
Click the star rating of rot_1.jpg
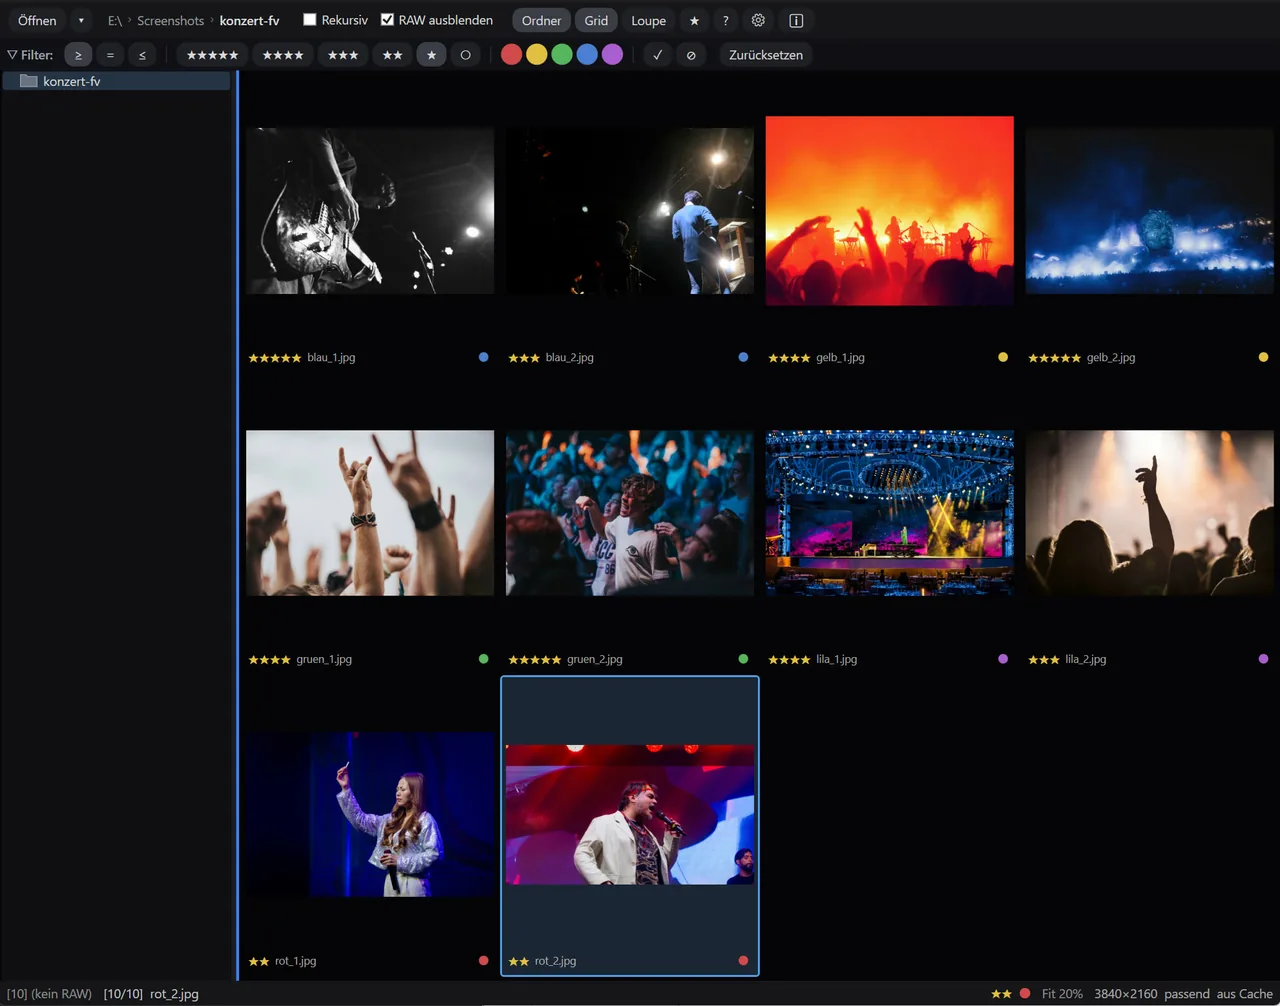(259, 961)
